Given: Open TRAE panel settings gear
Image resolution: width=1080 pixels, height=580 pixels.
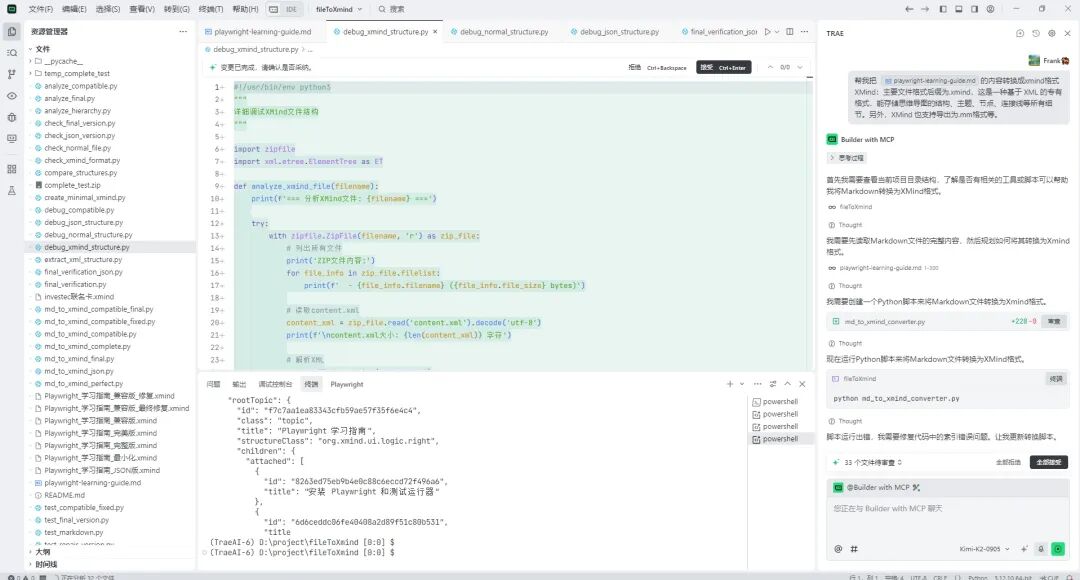Looking at the screenshot, I should (x=1052, y=33).
